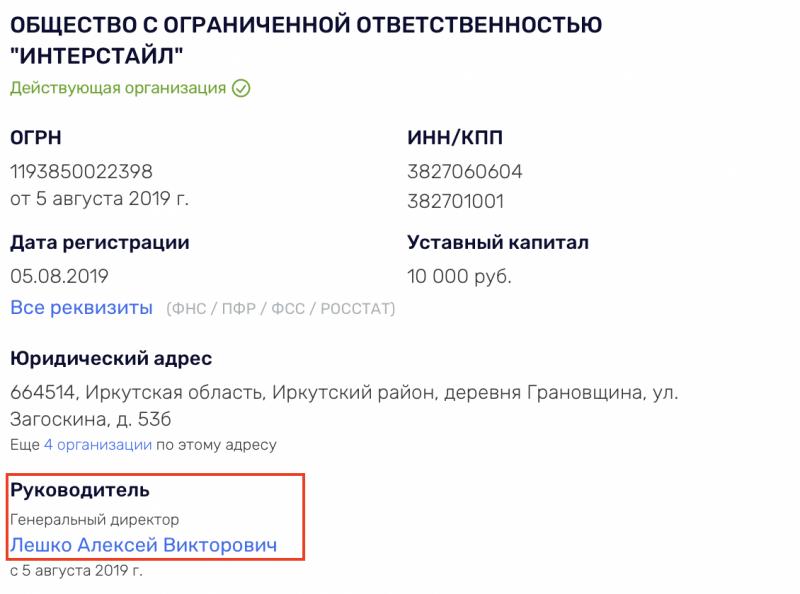Viewport: 800px width, 594px height.
Task: Click the Руководитель section heading
Action: point(80,490)
